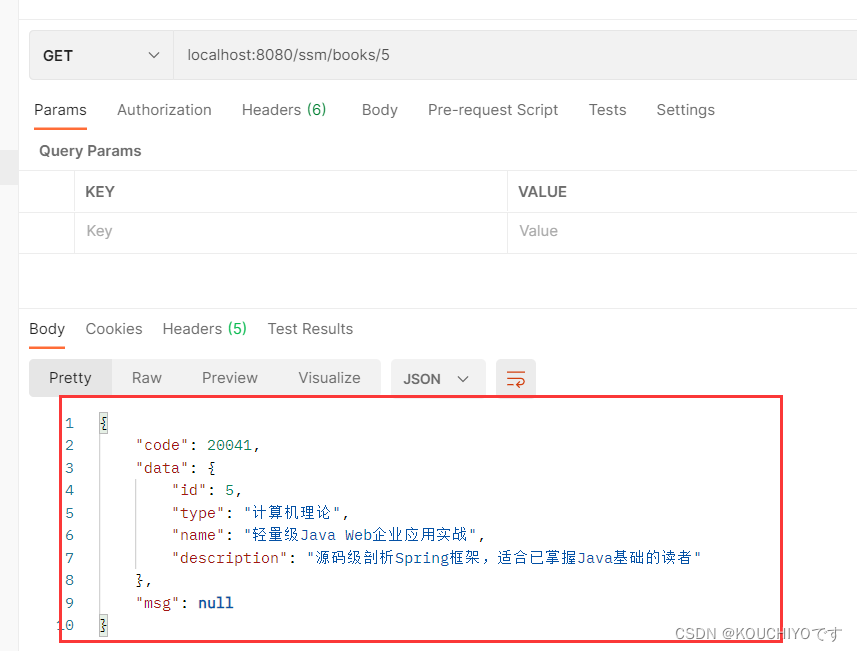Click the value 20041 in response
The width and height of the screenshot is (857, 651).
click(x=229, y=445)
